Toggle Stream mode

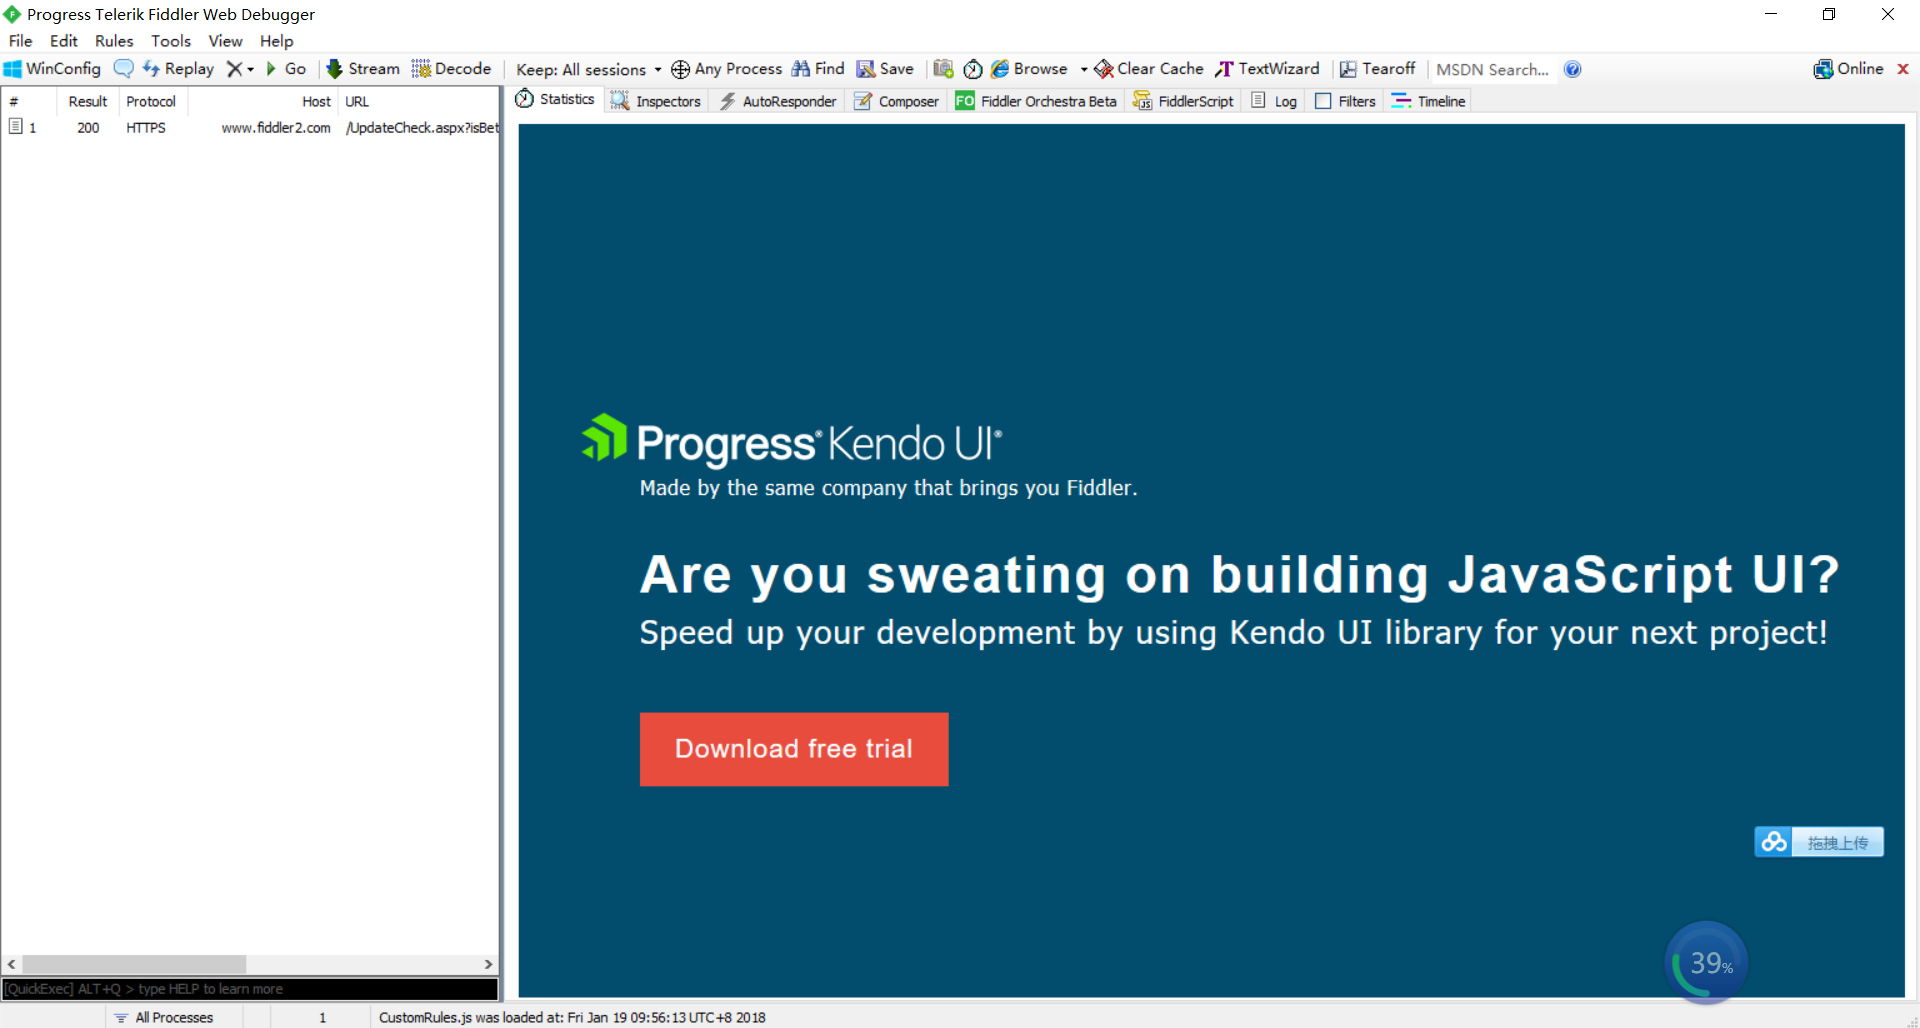[x=363, y=69]
